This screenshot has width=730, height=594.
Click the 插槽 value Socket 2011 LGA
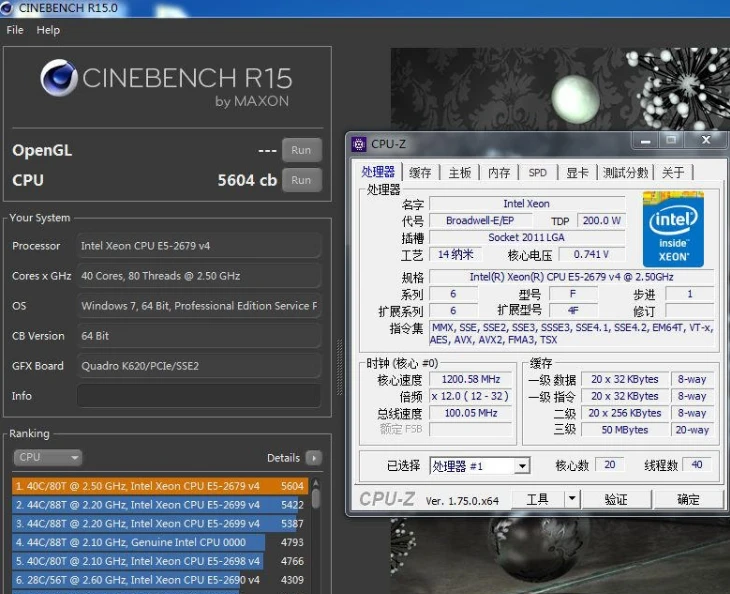[x=527, y=237]
